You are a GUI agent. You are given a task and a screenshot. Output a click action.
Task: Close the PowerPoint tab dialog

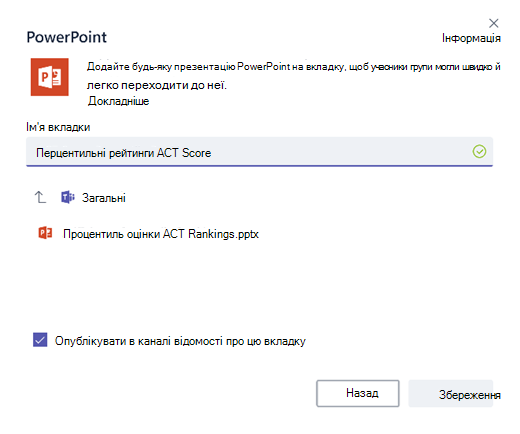[494, 23]
